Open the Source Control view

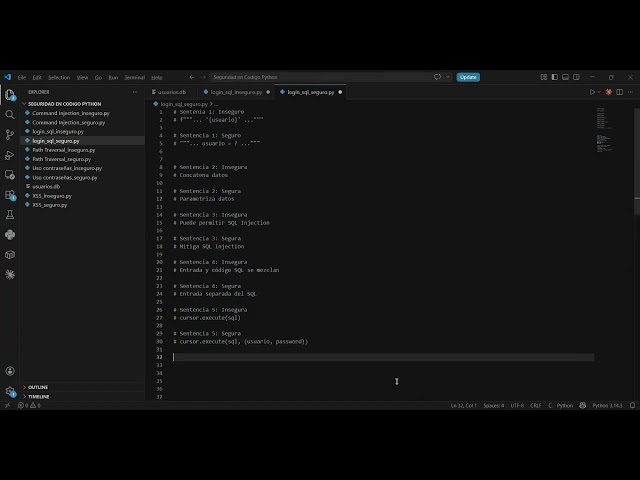[10, 135]
